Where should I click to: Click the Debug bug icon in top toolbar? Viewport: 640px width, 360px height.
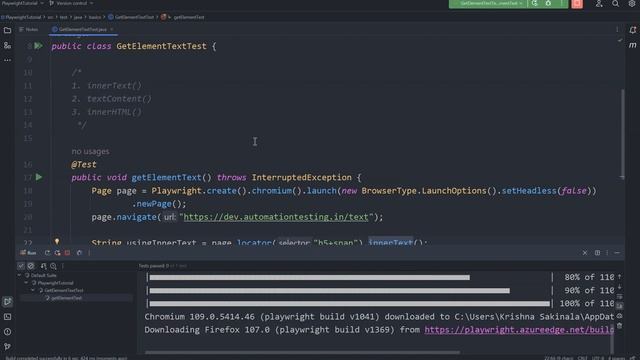coord(548,3)
